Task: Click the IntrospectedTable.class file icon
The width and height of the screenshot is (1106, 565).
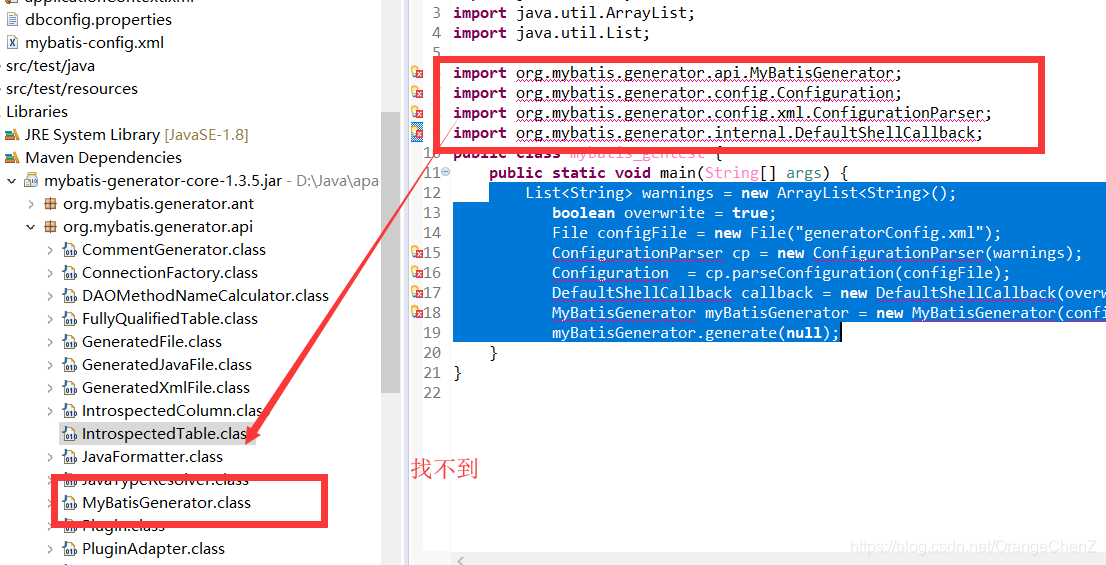Action: (69, 434)
